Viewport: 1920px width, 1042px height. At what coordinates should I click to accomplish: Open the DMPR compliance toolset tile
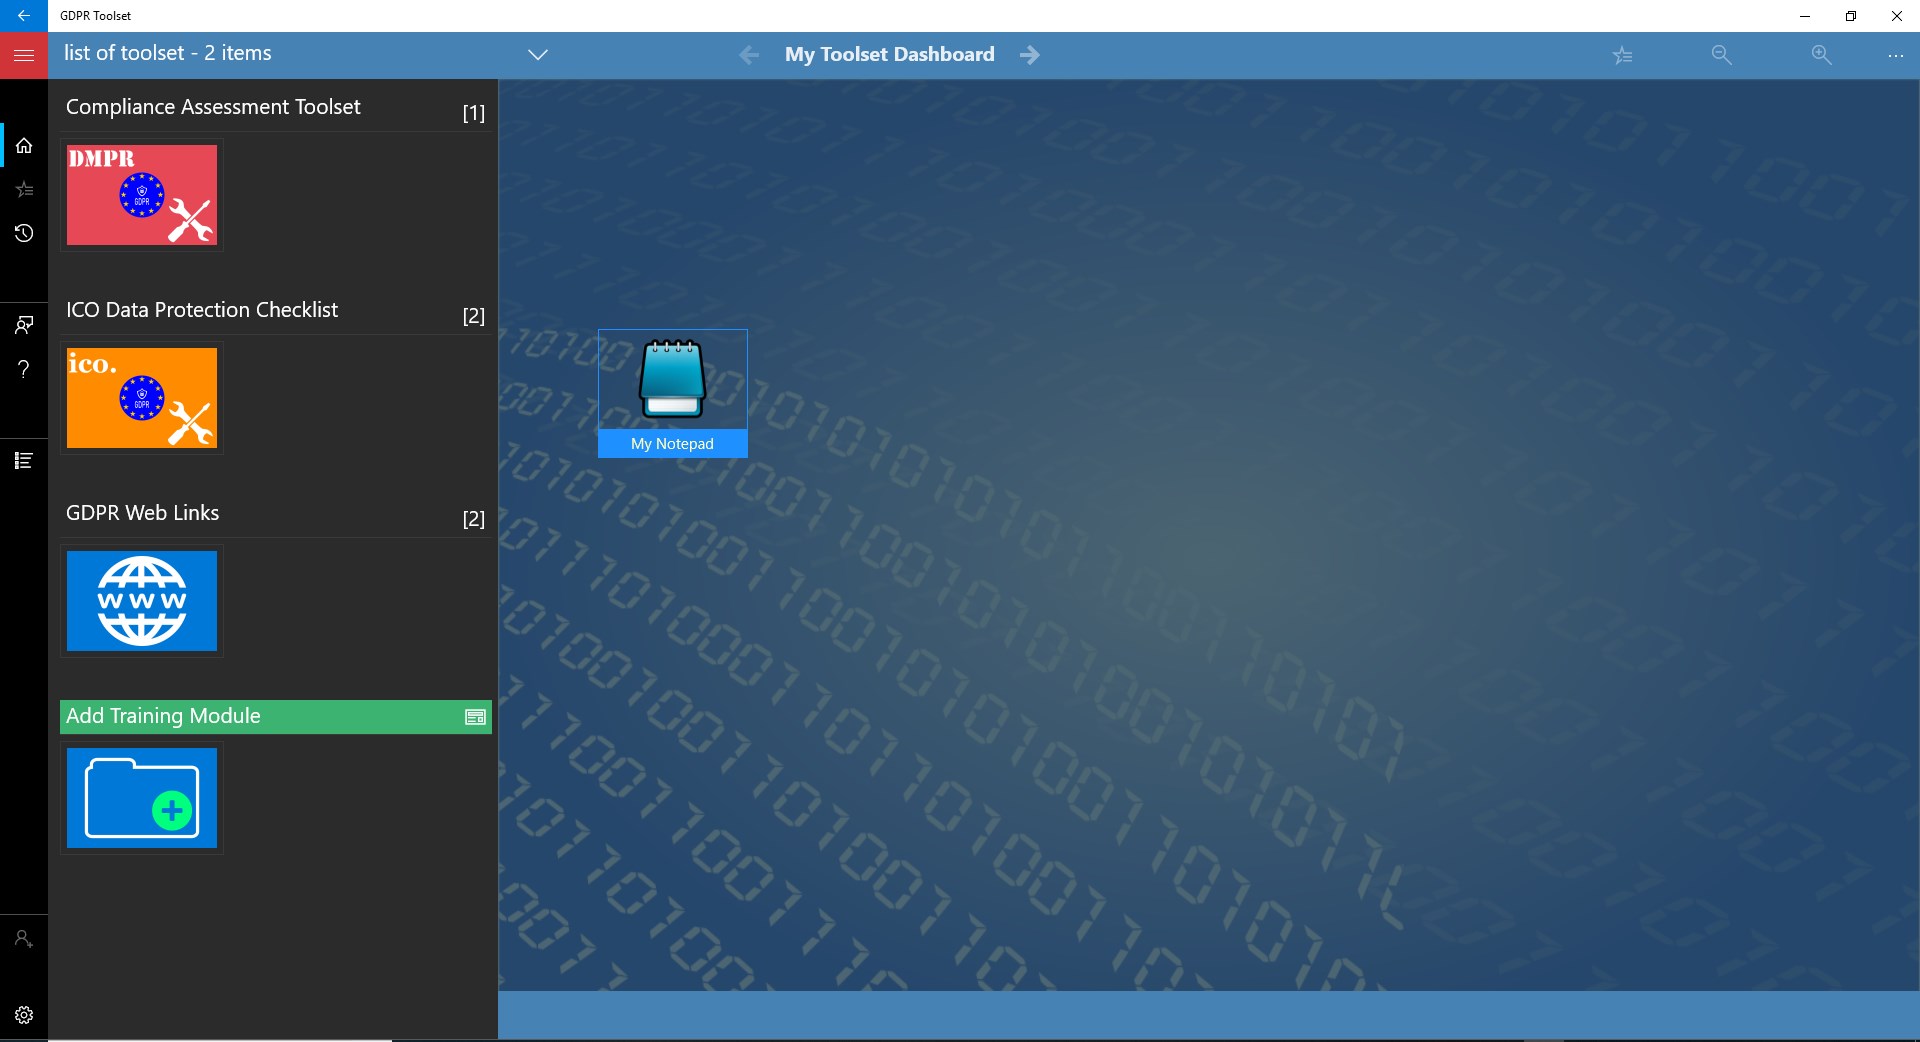(x=142, y=195)
